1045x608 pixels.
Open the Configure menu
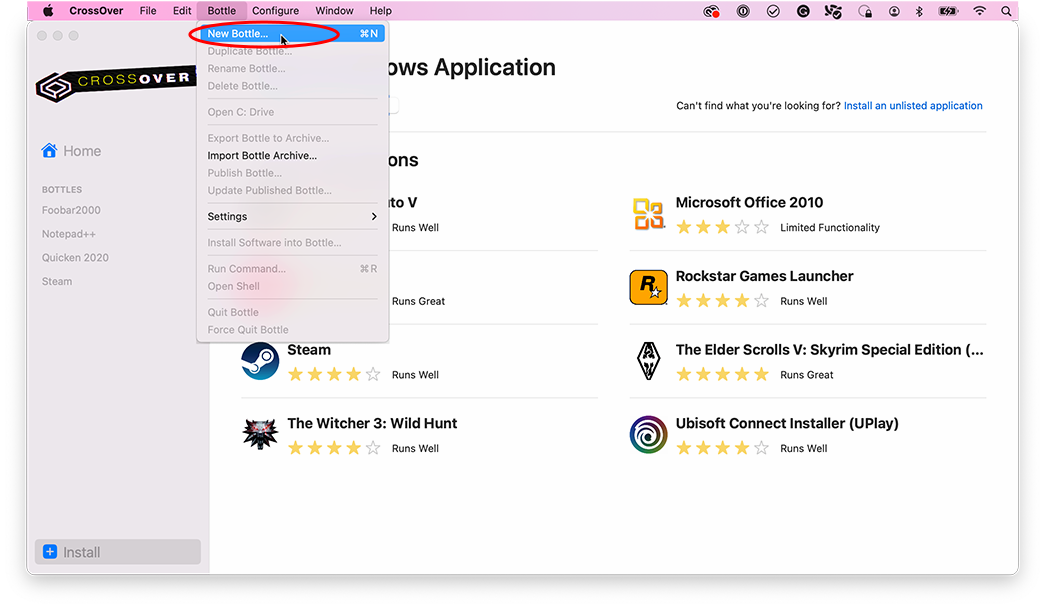[275, 11]
